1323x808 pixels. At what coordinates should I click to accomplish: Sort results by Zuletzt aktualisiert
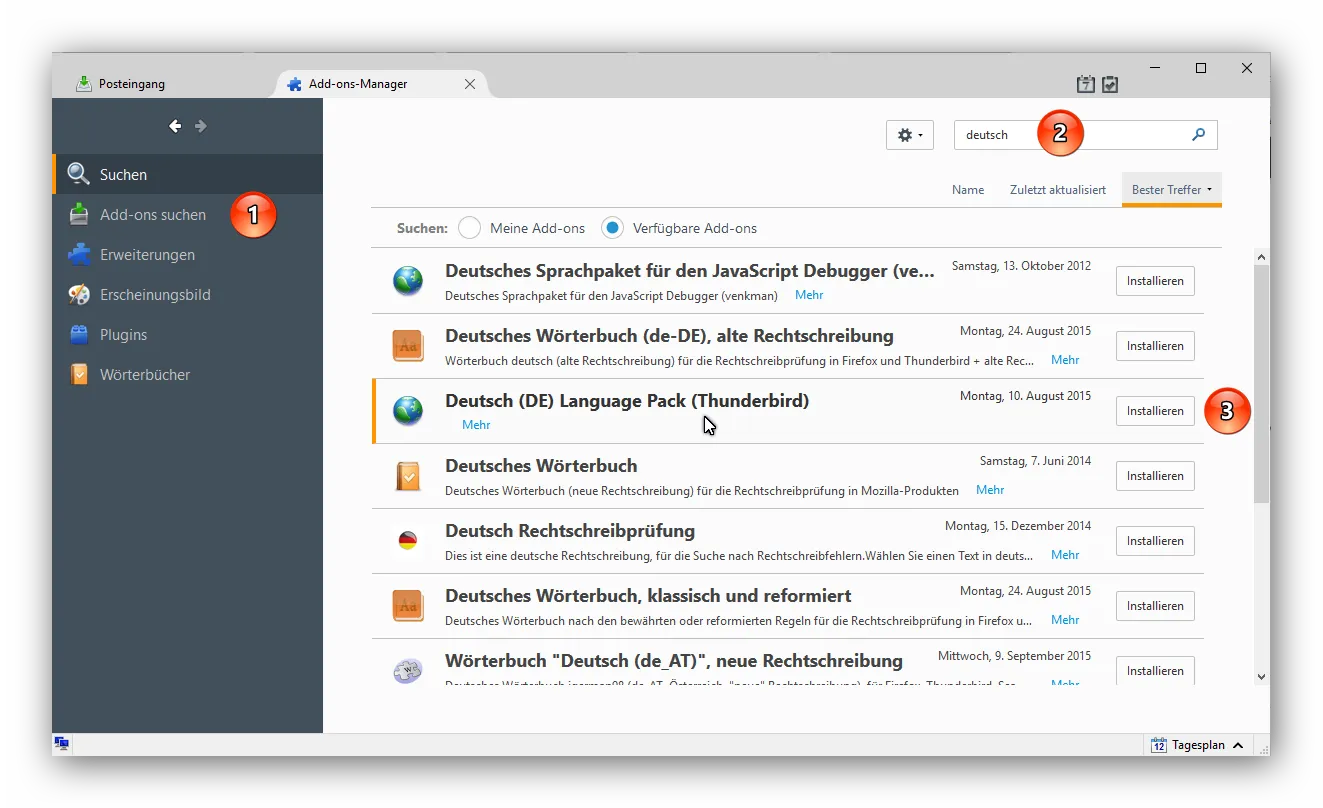1058,190
